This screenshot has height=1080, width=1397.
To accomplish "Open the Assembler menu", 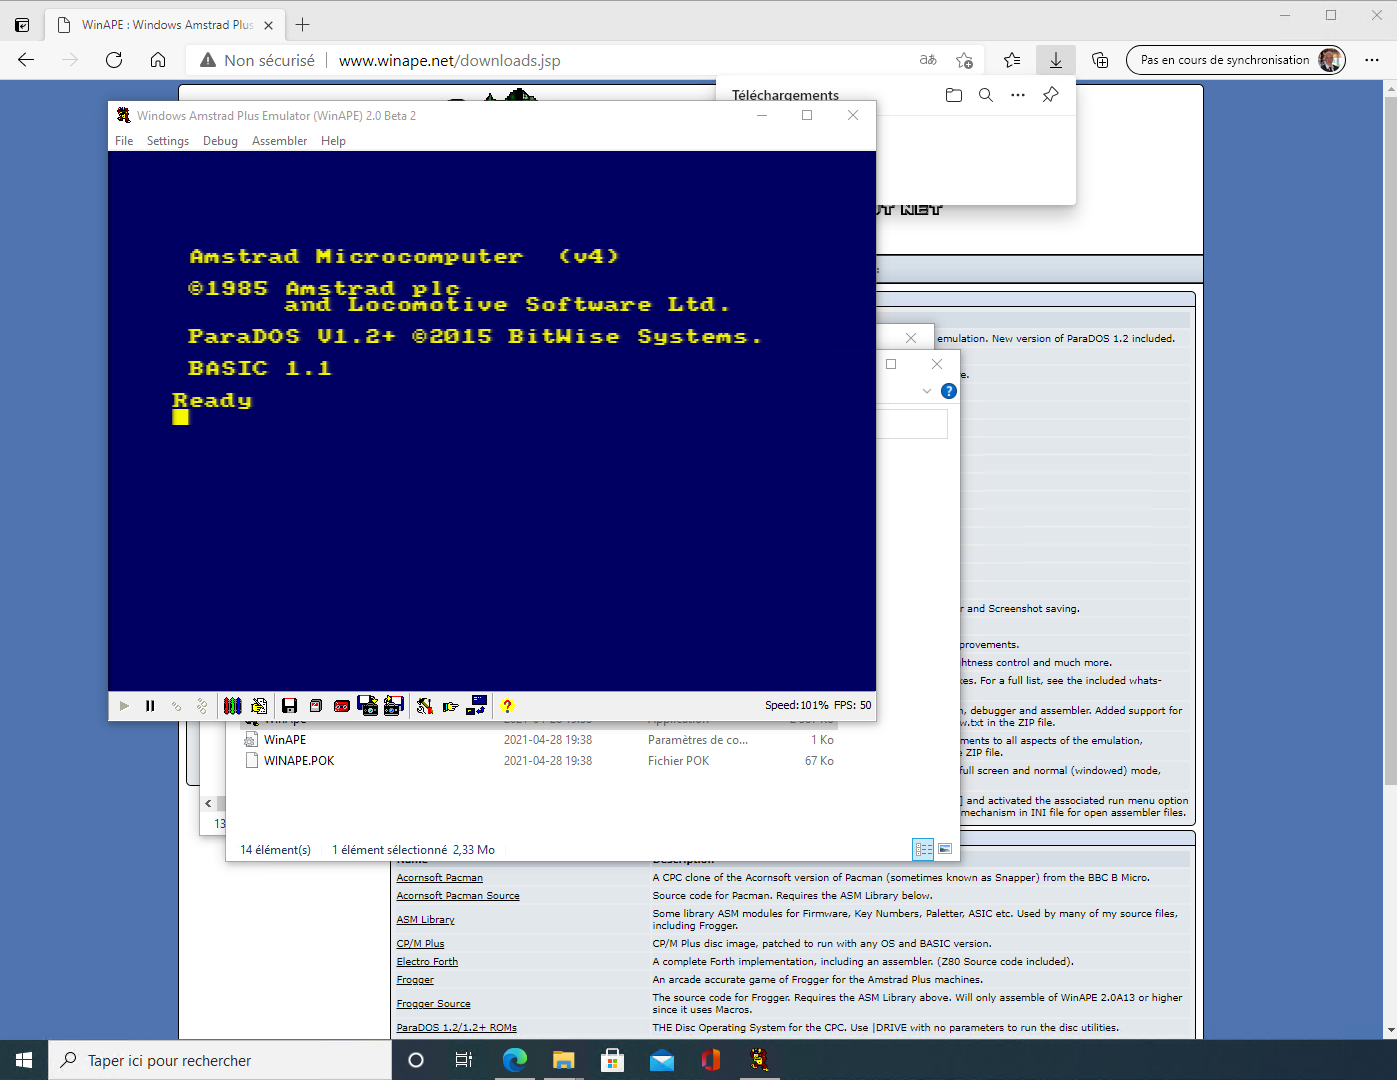I will pos(279,141).
